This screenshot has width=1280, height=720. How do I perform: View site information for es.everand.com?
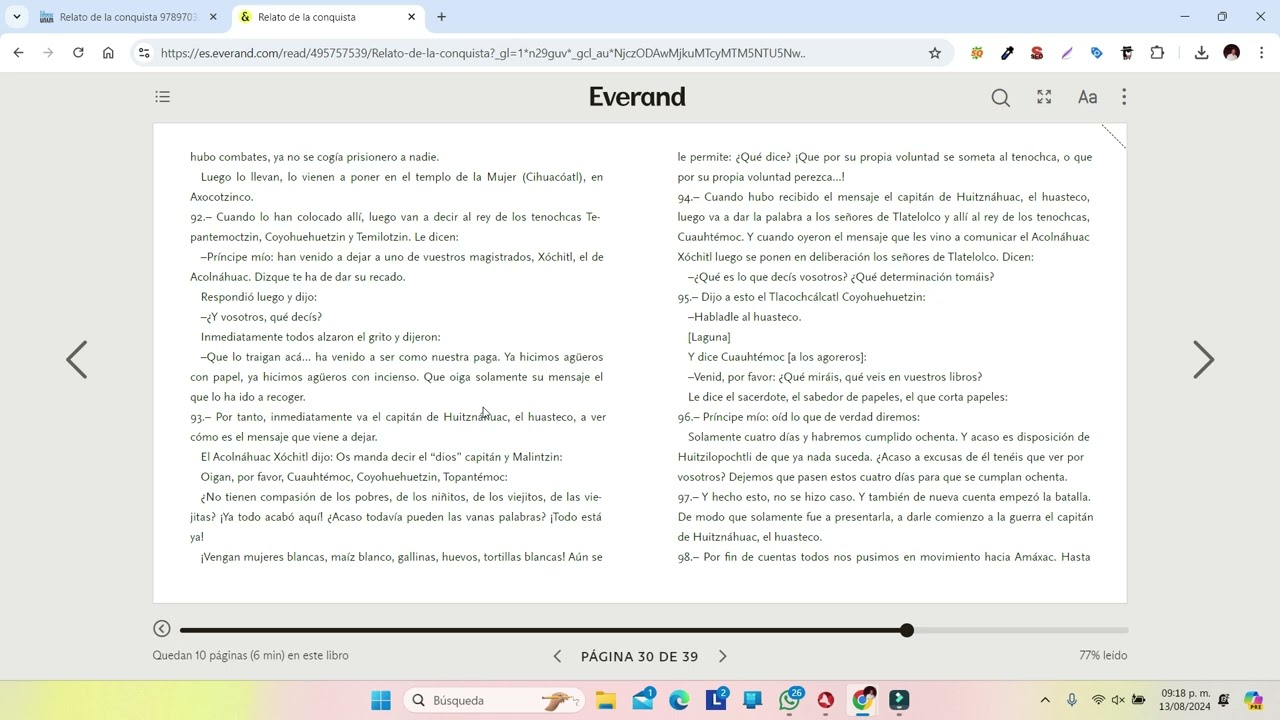point(144,53)
